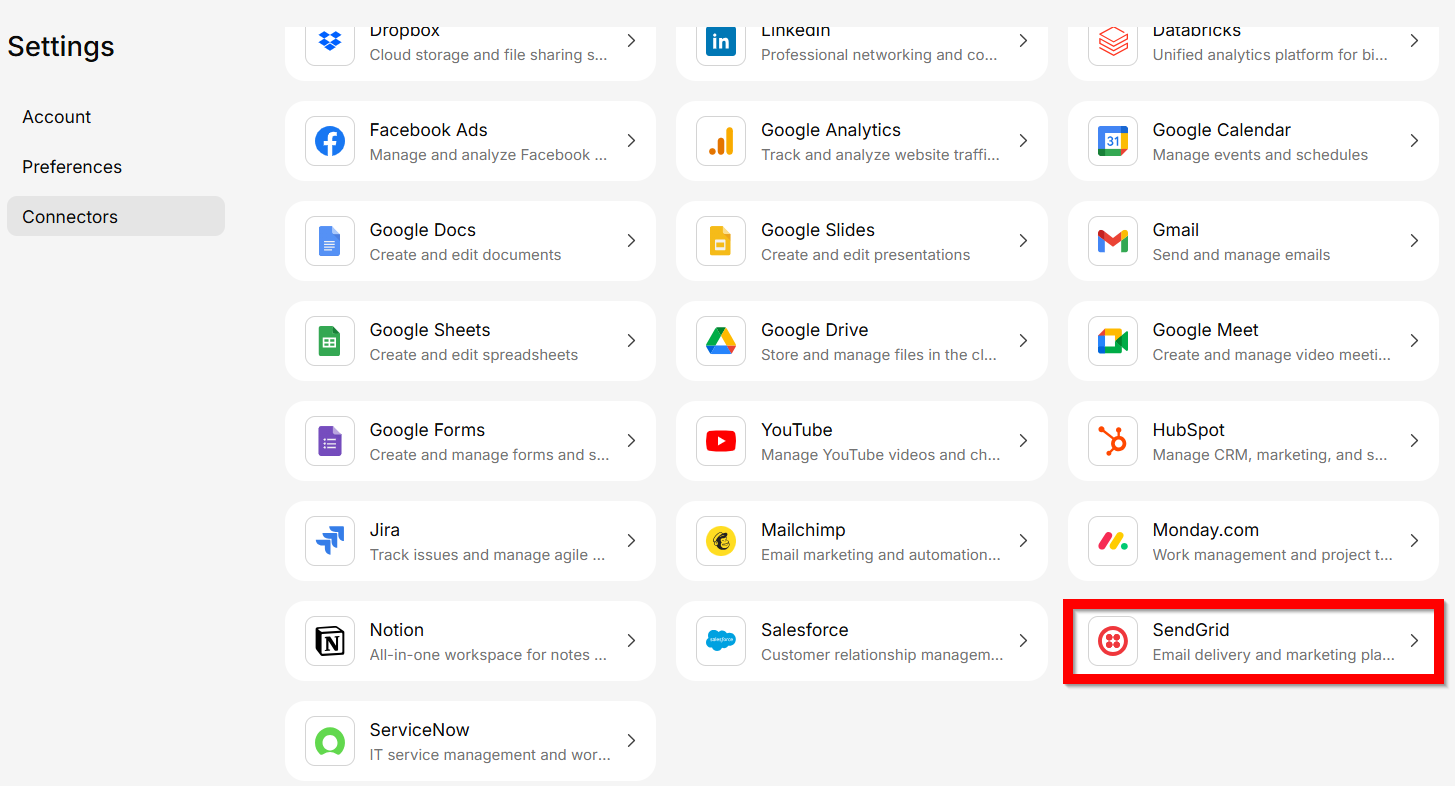The height and width of the screenshot is (786, 1455).
Task: Click the YouTube play icon
Action: 721,441
